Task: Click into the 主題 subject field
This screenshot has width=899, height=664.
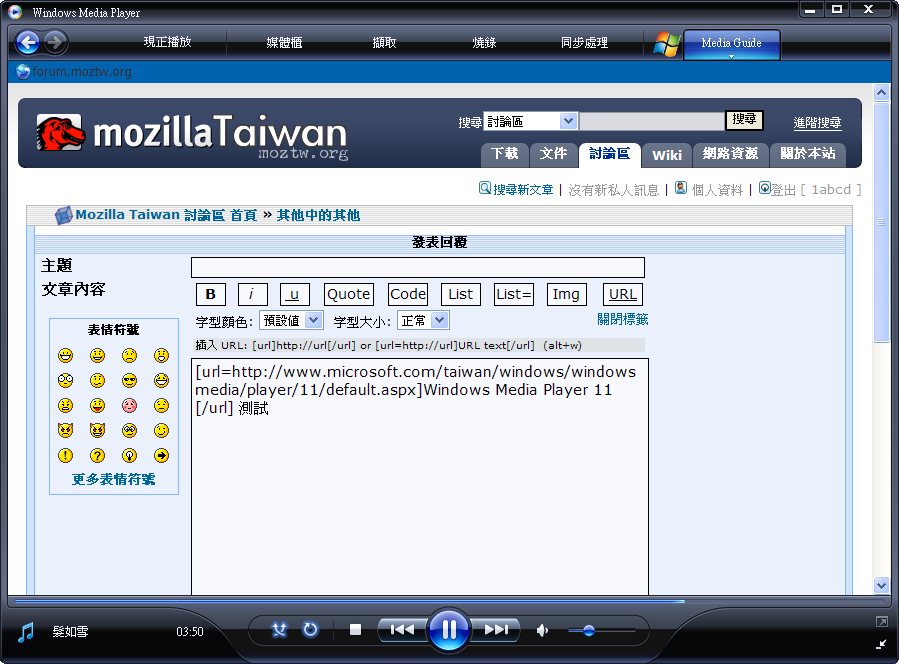Action: click(x=418, y=268)
